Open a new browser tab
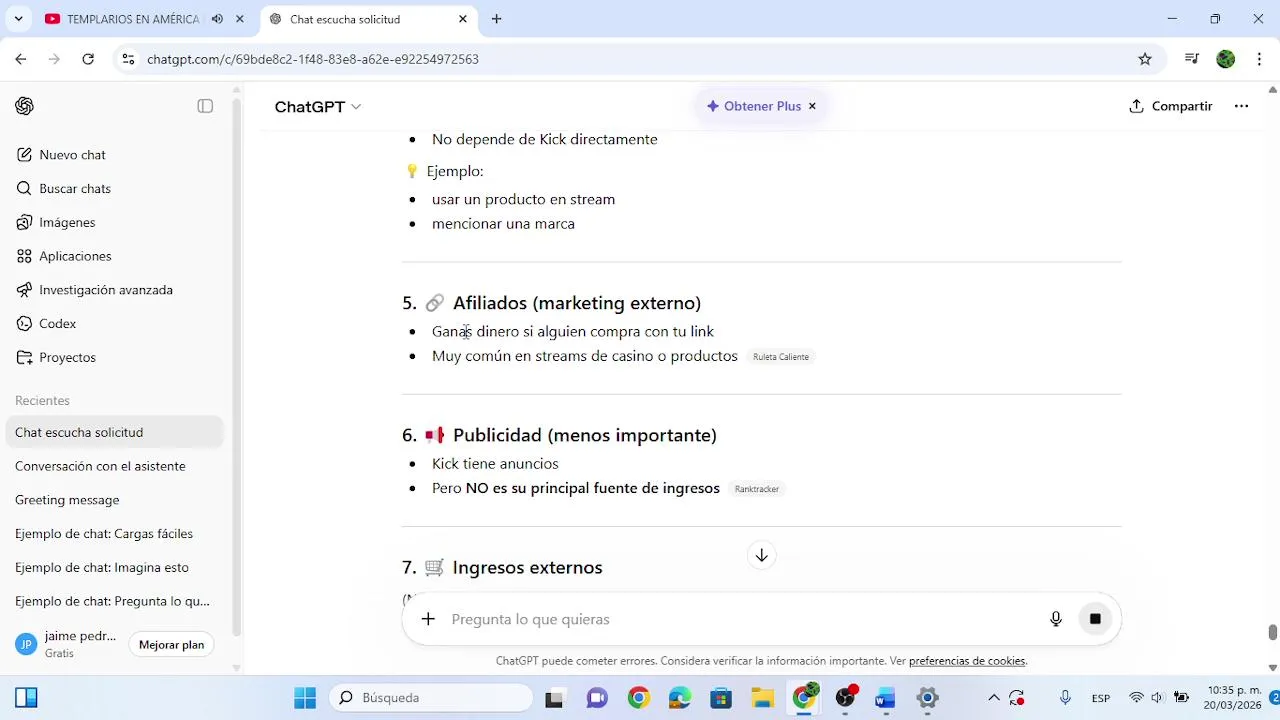Viewport: 1280px width, 720px height. (496, 19)
